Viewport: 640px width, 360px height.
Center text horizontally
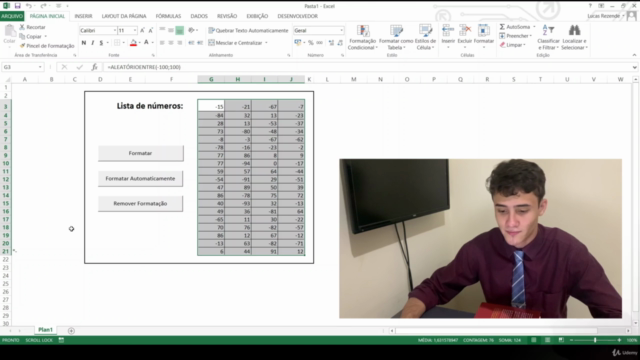tap(171, 42)
